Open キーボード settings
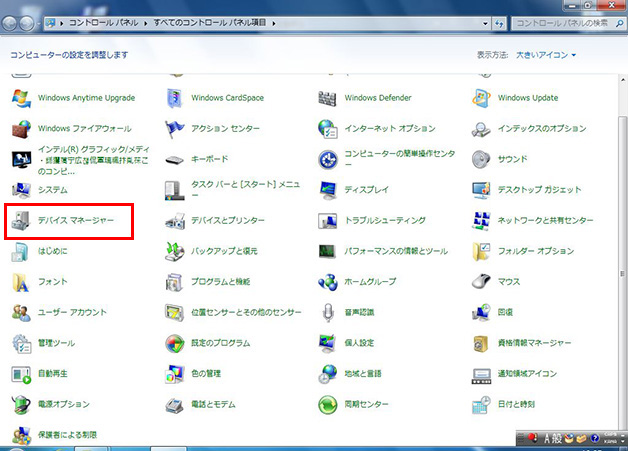Screen dimensions: 628x451 [197, 159]
